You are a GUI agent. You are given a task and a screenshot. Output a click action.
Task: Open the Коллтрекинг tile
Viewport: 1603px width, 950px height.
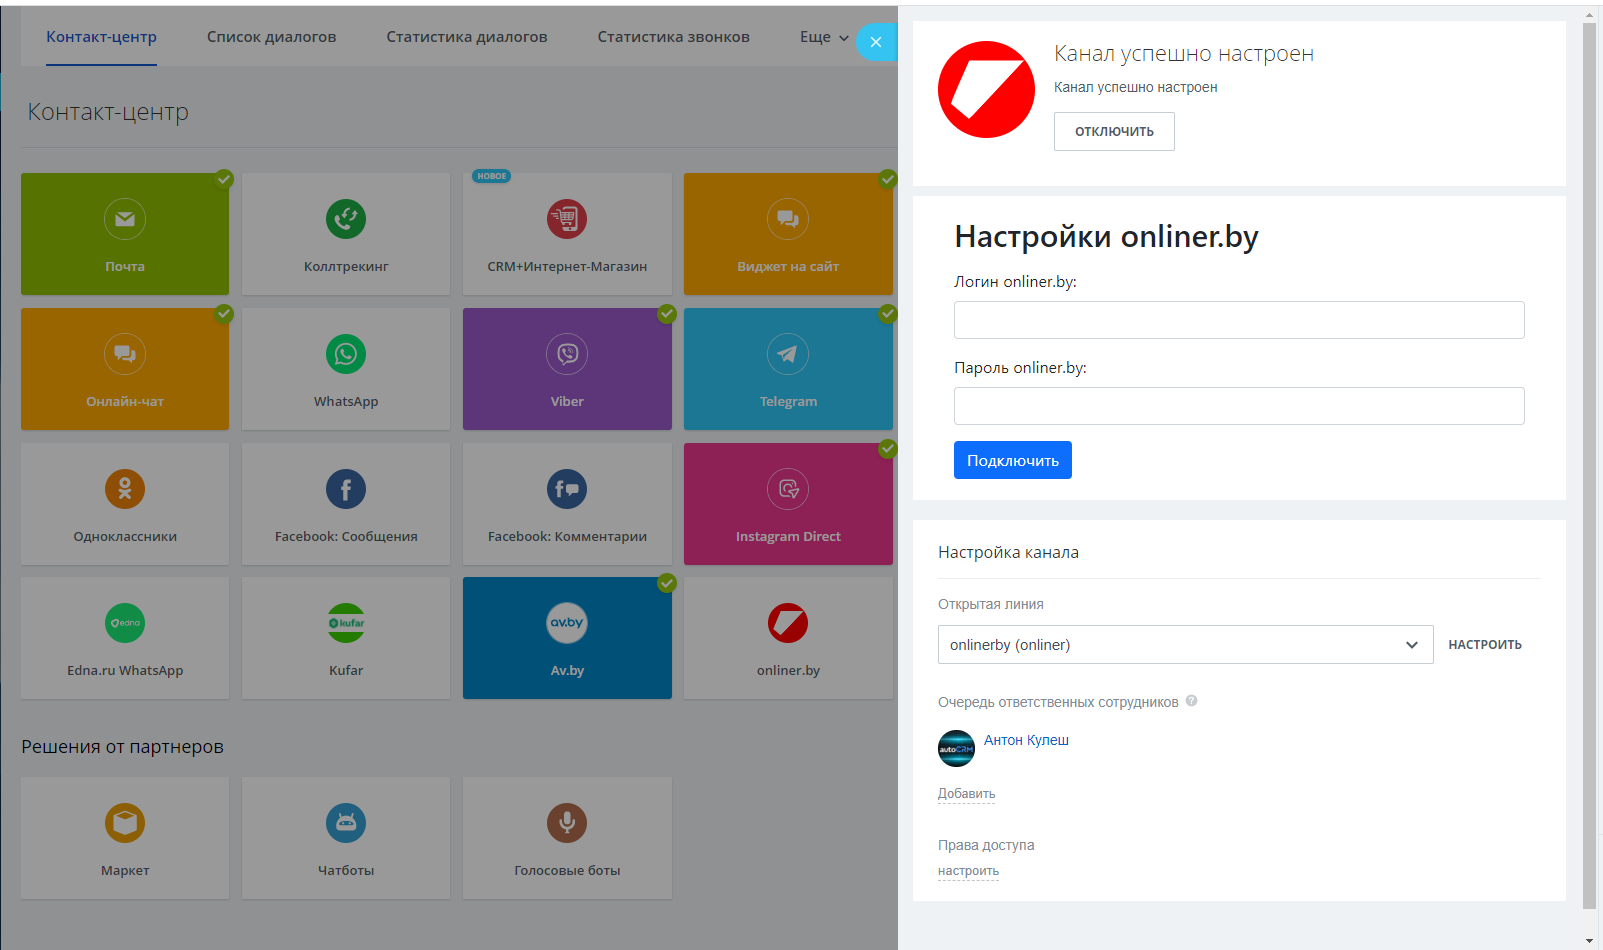point(346,234)
